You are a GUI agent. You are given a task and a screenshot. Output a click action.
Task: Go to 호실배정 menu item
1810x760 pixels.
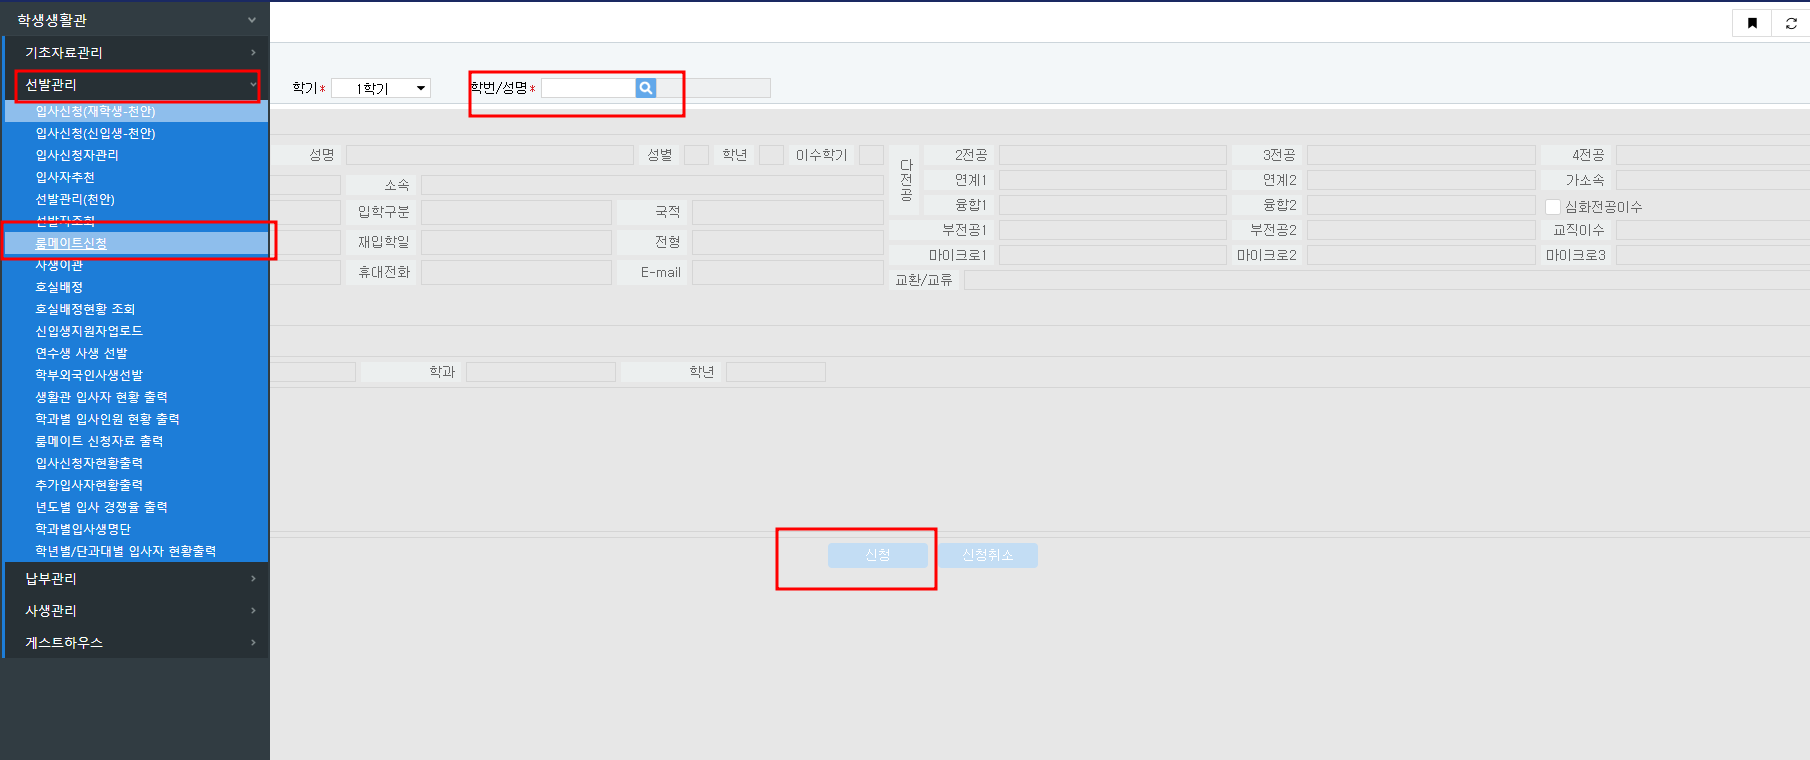tap(59, 287)
